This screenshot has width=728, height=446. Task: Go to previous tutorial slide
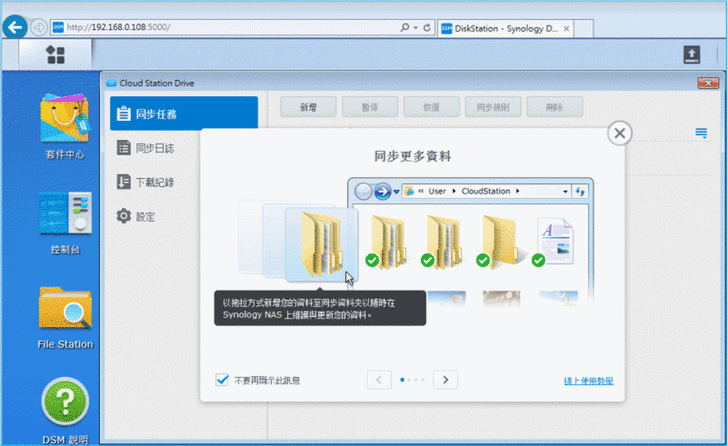tap(379, 380)
